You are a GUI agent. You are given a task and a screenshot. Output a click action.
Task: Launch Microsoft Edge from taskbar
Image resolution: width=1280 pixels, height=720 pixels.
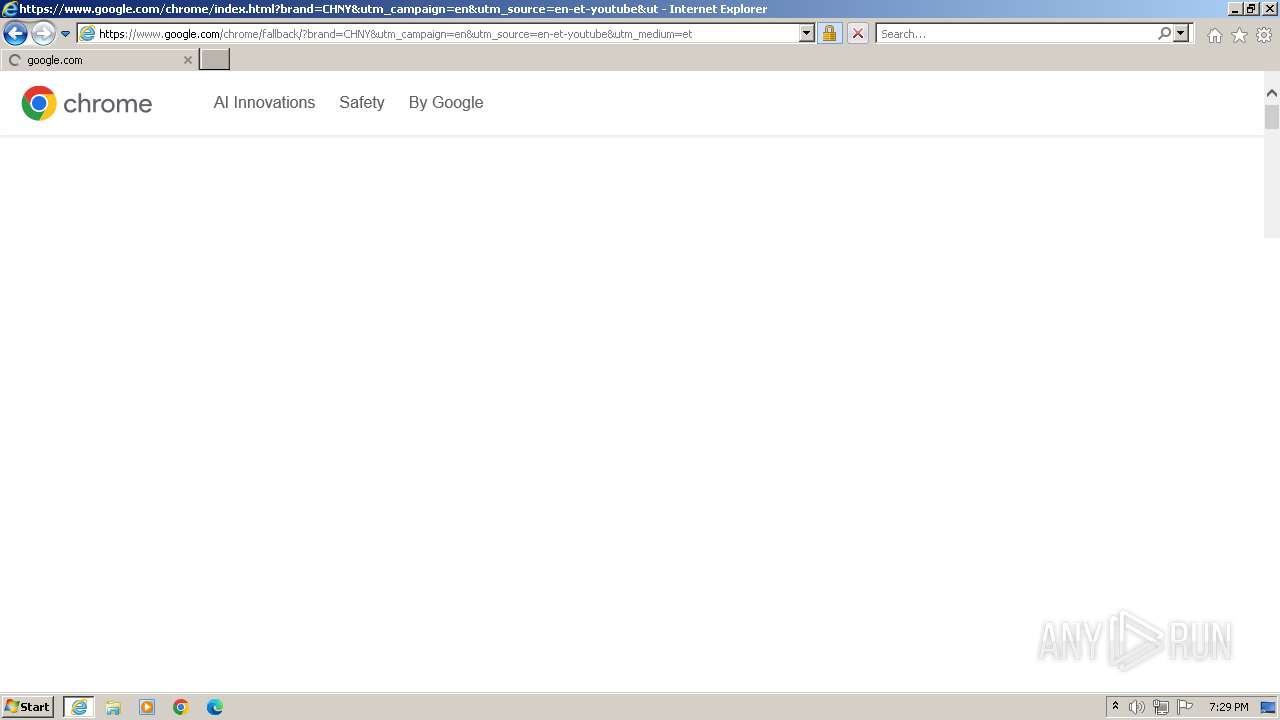coord(215,707)
